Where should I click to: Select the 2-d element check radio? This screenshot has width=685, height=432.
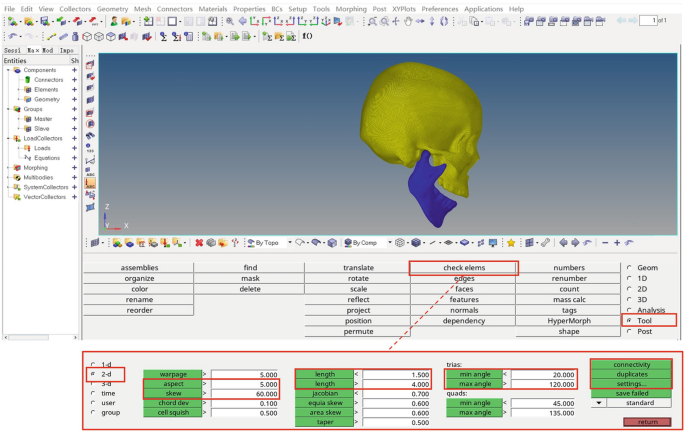(93, 374)
